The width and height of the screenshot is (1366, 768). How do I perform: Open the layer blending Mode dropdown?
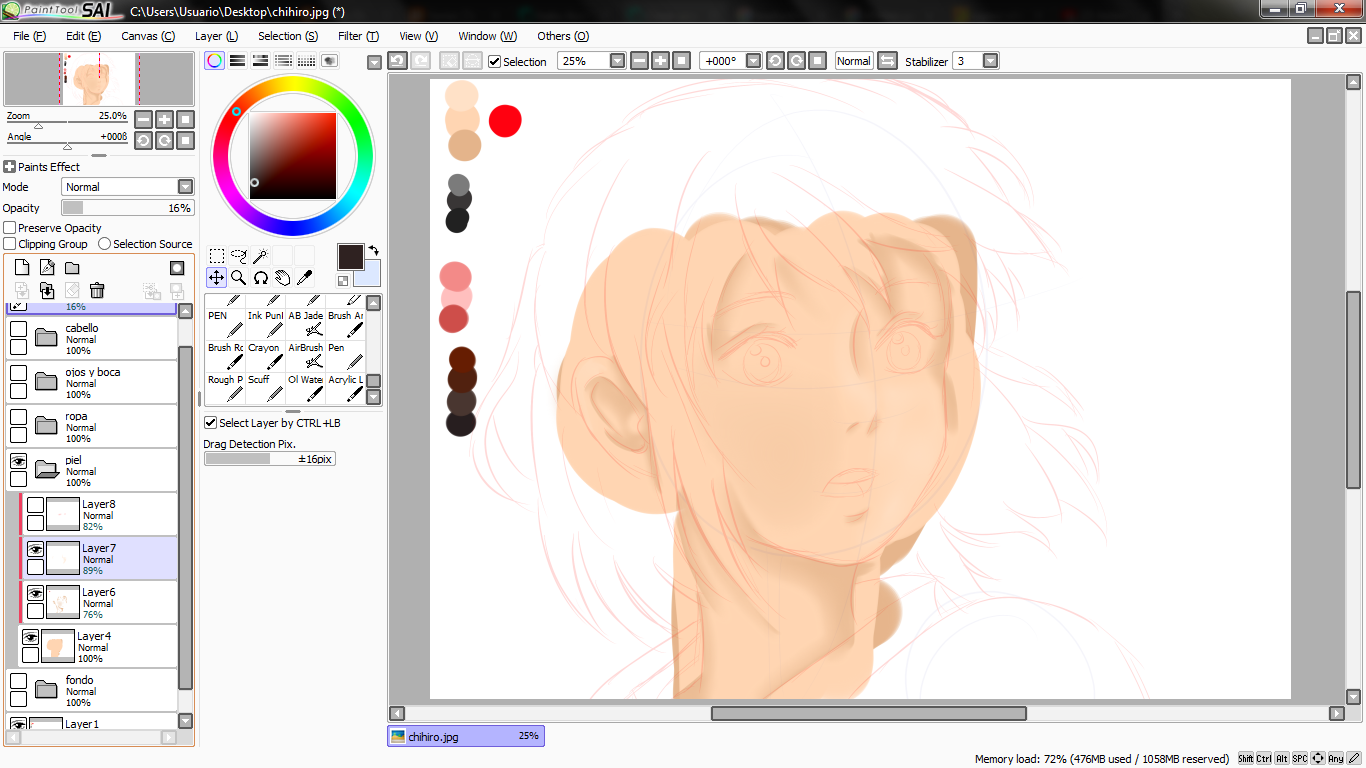coord(185,187)
